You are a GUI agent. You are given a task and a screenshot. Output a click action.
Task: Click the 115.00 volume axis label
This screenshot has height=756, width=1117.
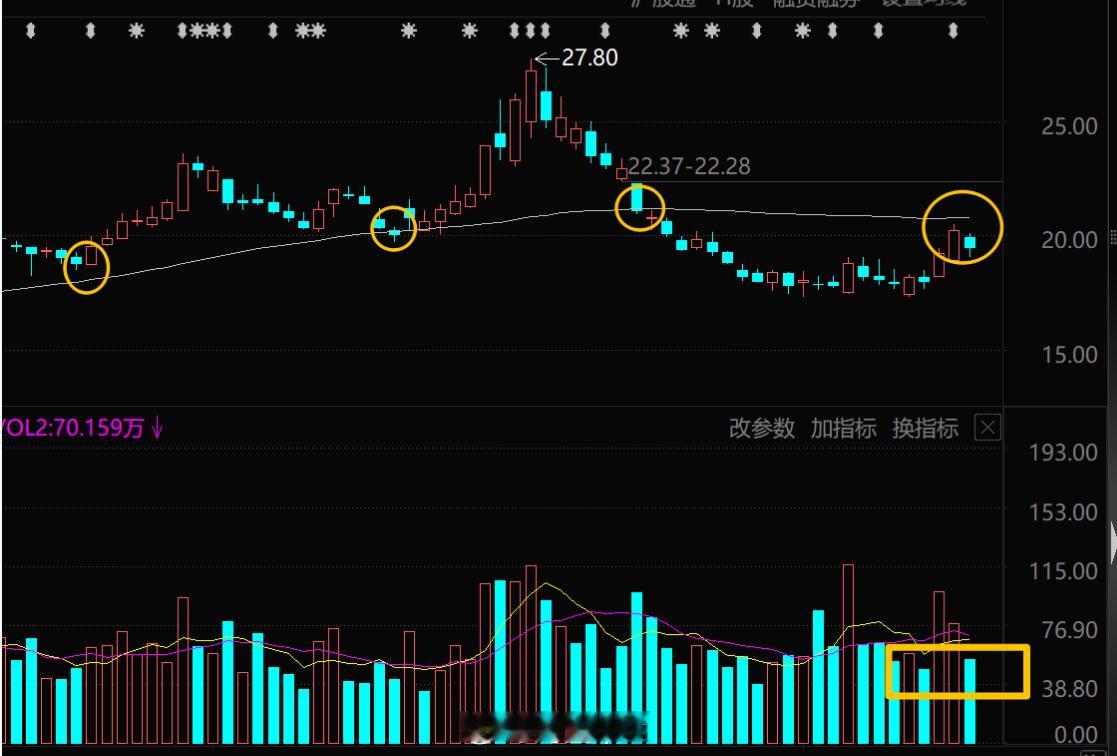click(1063, 571)
